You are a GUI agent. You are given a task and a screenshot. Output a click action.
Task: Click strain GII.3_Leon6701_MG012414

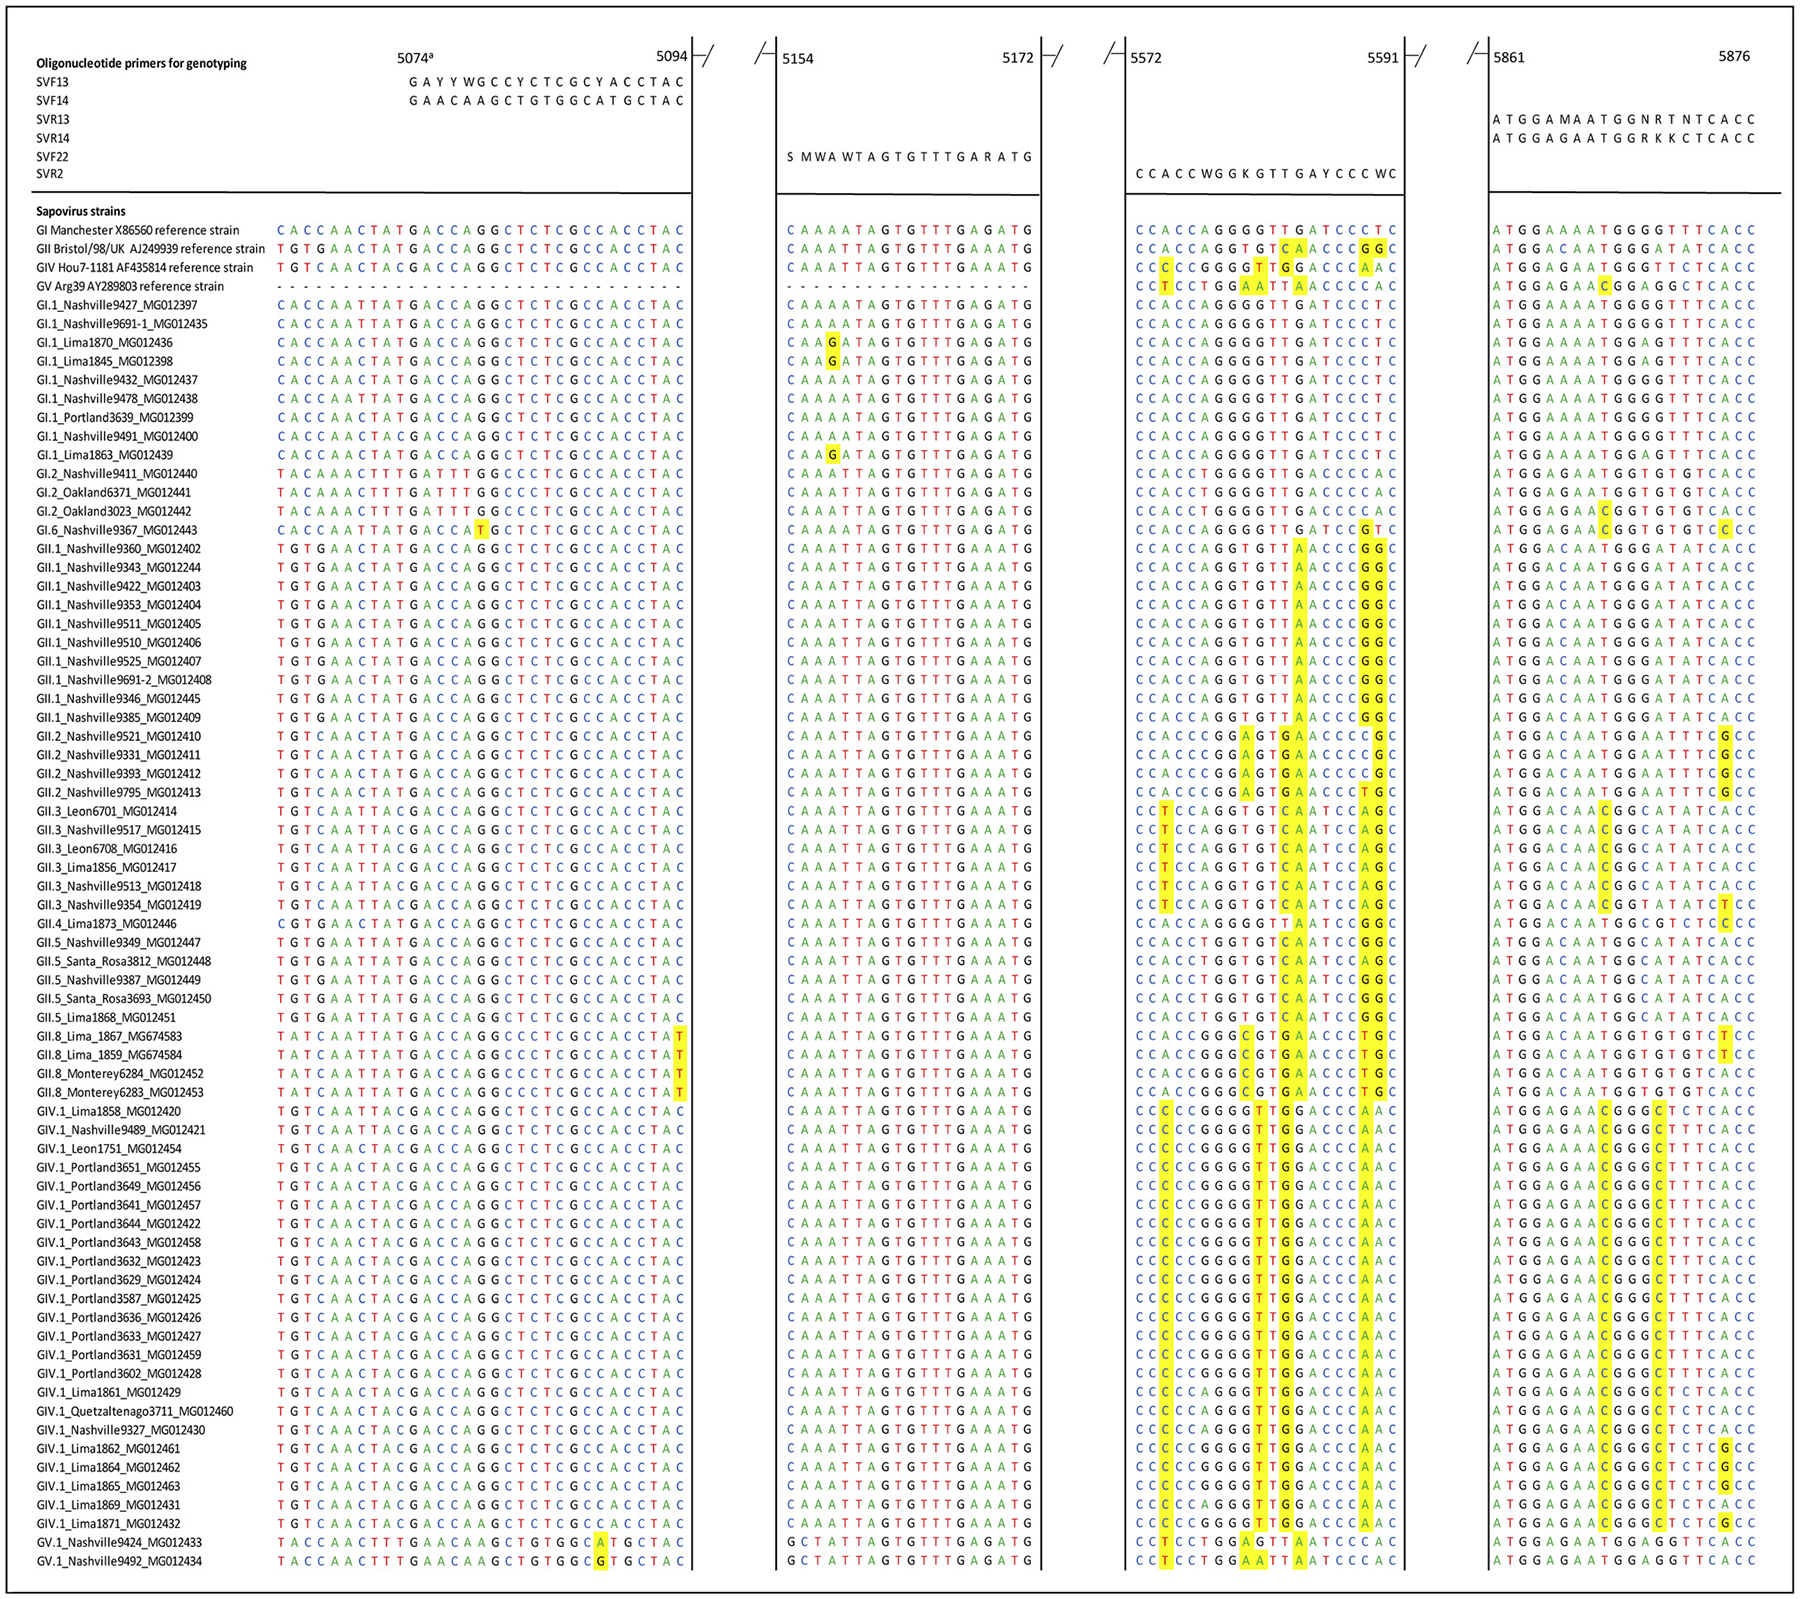(x=106, y=812)
